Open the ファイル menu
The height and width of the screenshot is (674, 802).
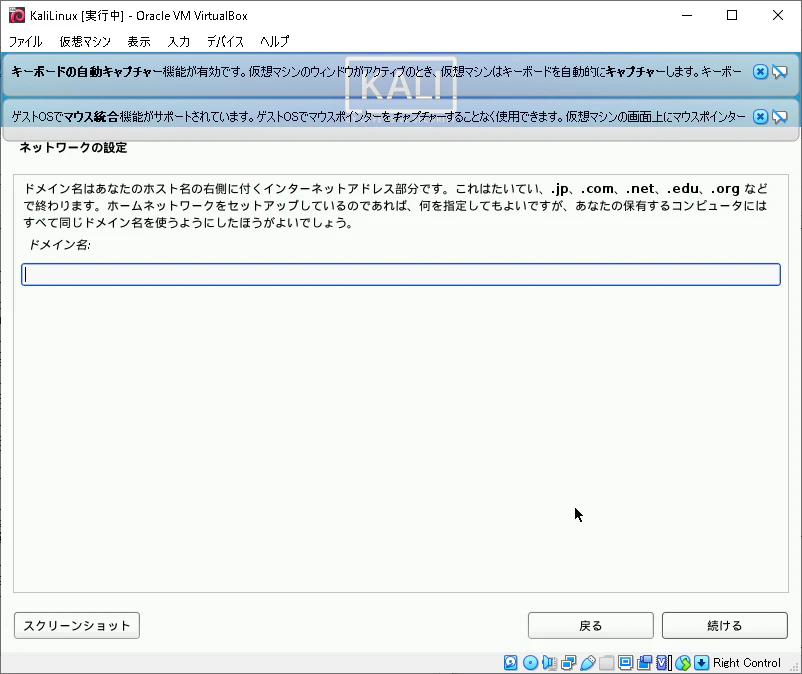tap(26, 41)
